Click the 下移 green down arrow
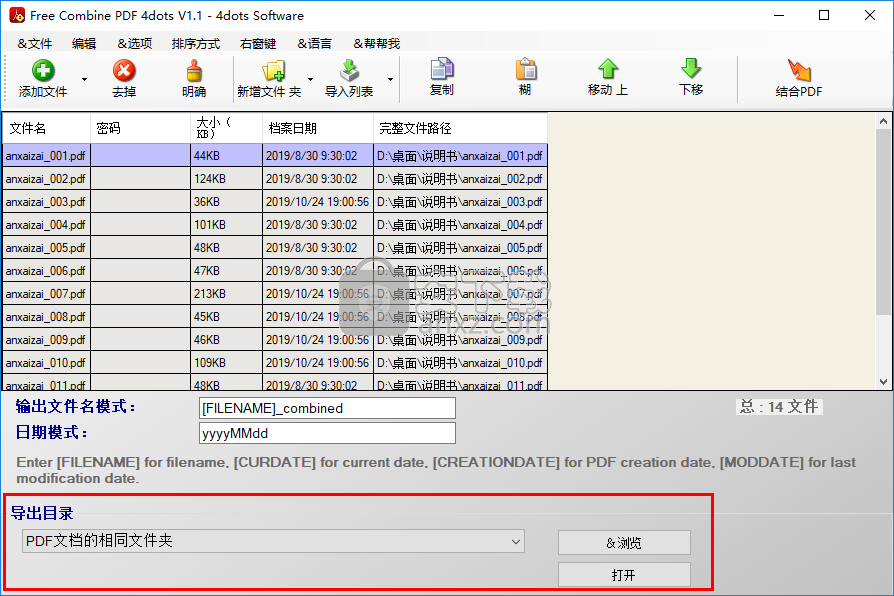Image resolution: width=894 pixels, height=596 pixels. 691,69
